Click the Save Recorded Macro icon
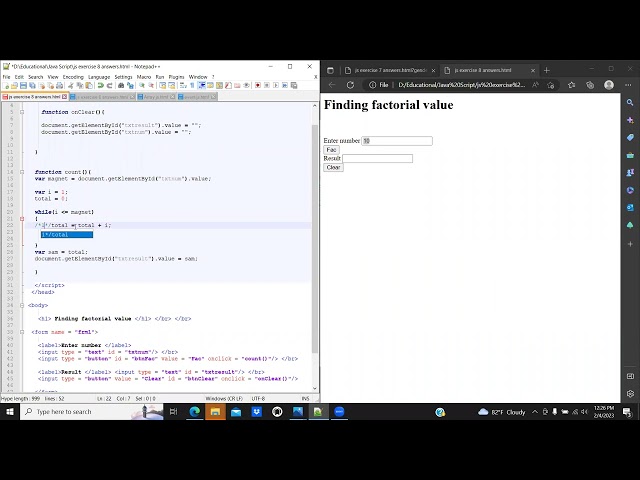 (x=294, y=85)
